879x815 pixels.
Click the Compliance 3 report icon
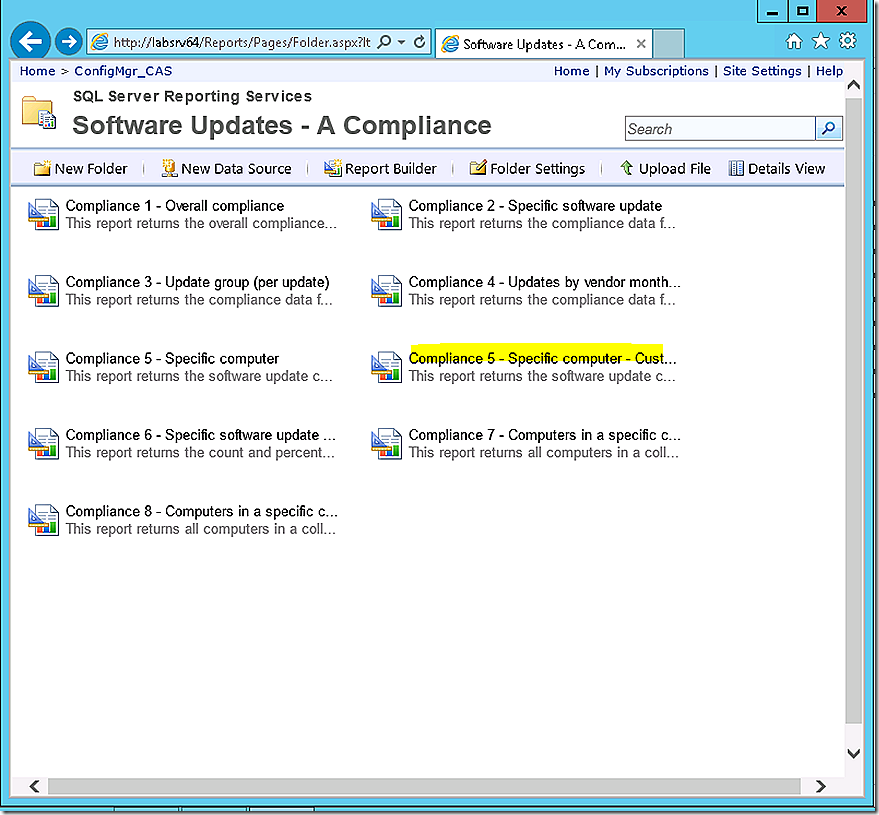44,290
